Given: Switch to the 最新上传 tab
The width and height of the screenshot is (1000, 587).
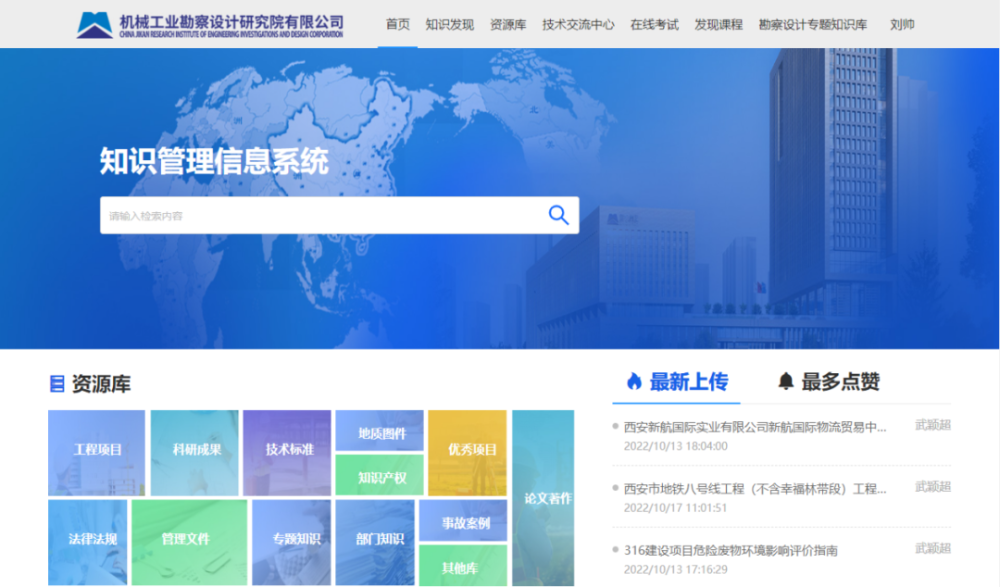Looking at the screenshot, I should (x=688, y=381).
